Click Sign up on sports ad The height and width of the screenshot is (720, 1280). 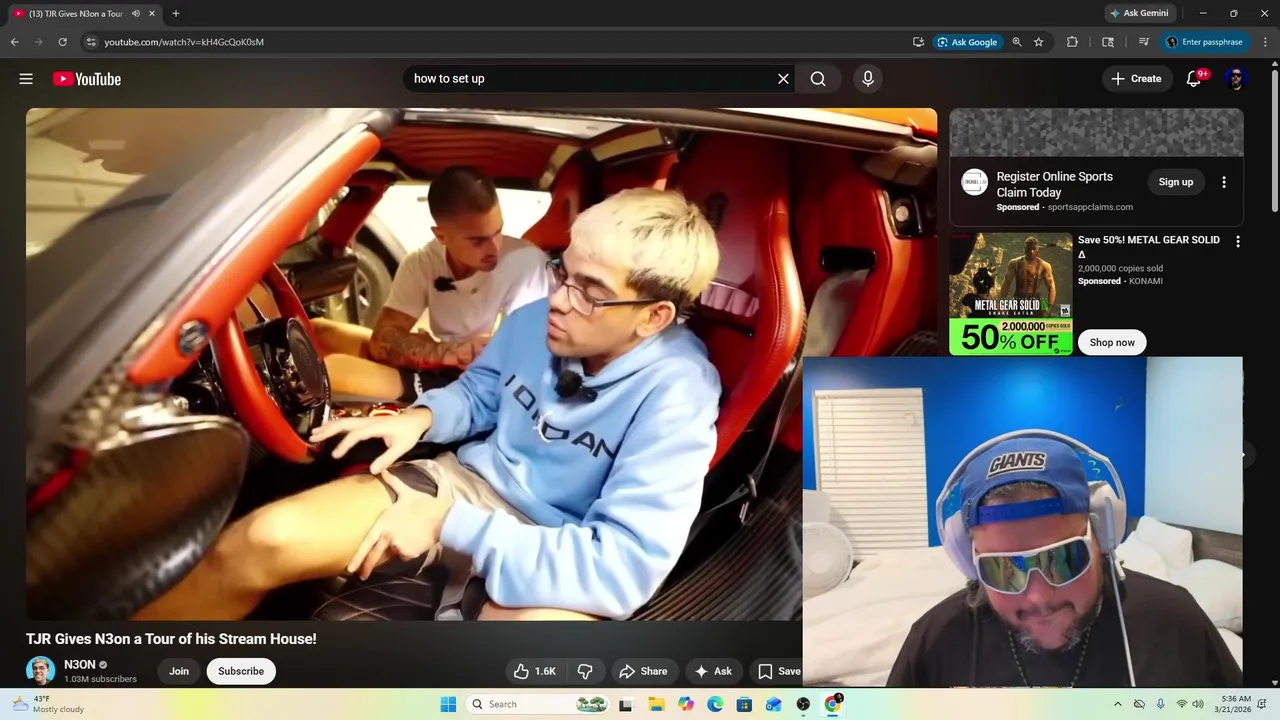click(1176, 182)
